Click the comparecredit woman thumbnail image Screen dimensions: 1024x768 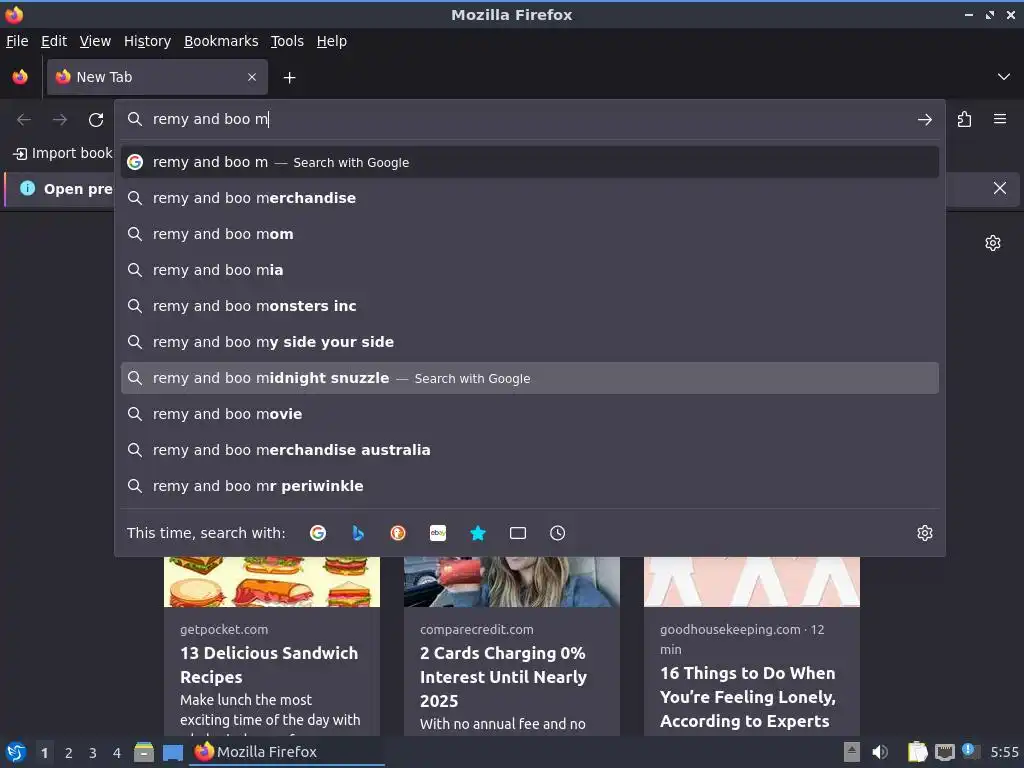pos(511,581)
